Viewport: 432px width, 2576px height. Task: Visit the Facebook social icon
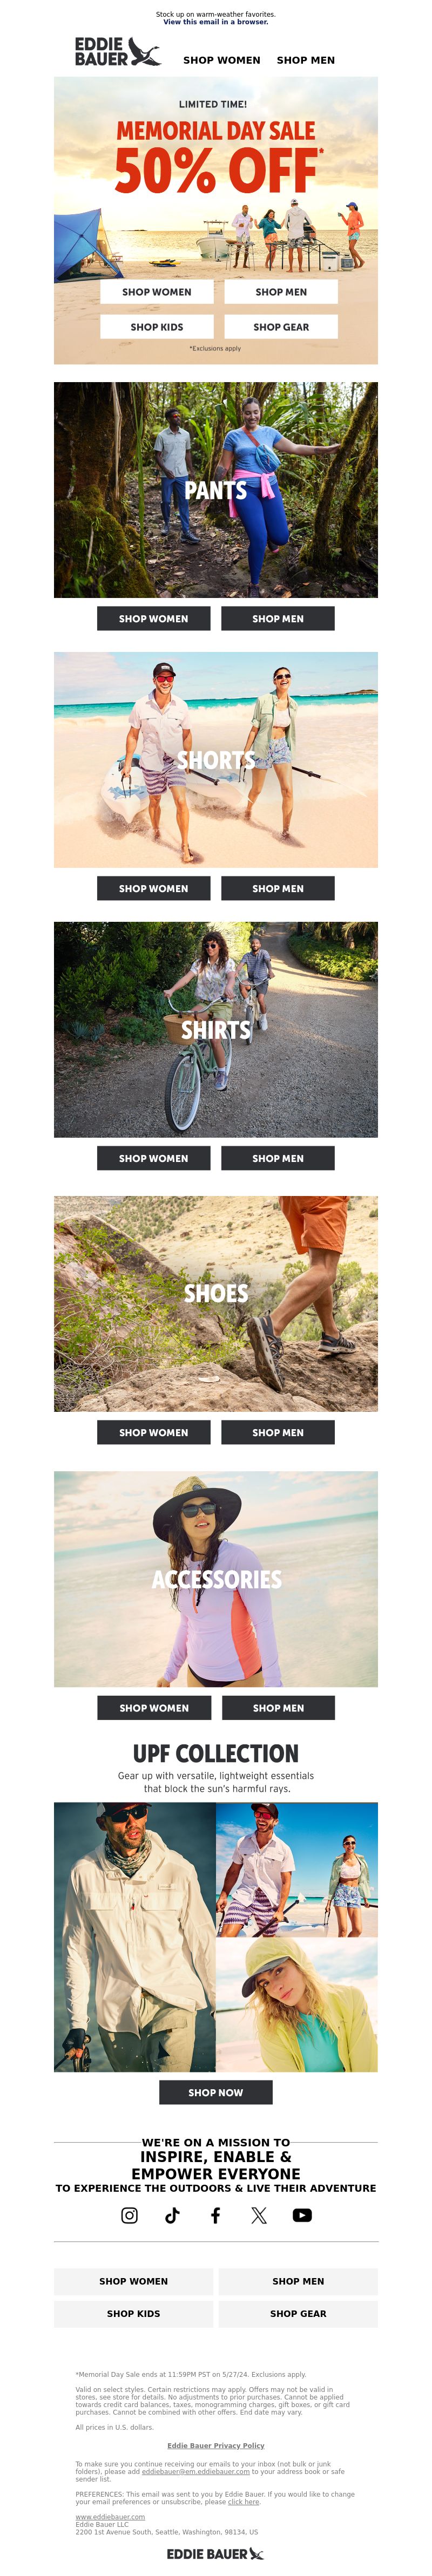215,2215
